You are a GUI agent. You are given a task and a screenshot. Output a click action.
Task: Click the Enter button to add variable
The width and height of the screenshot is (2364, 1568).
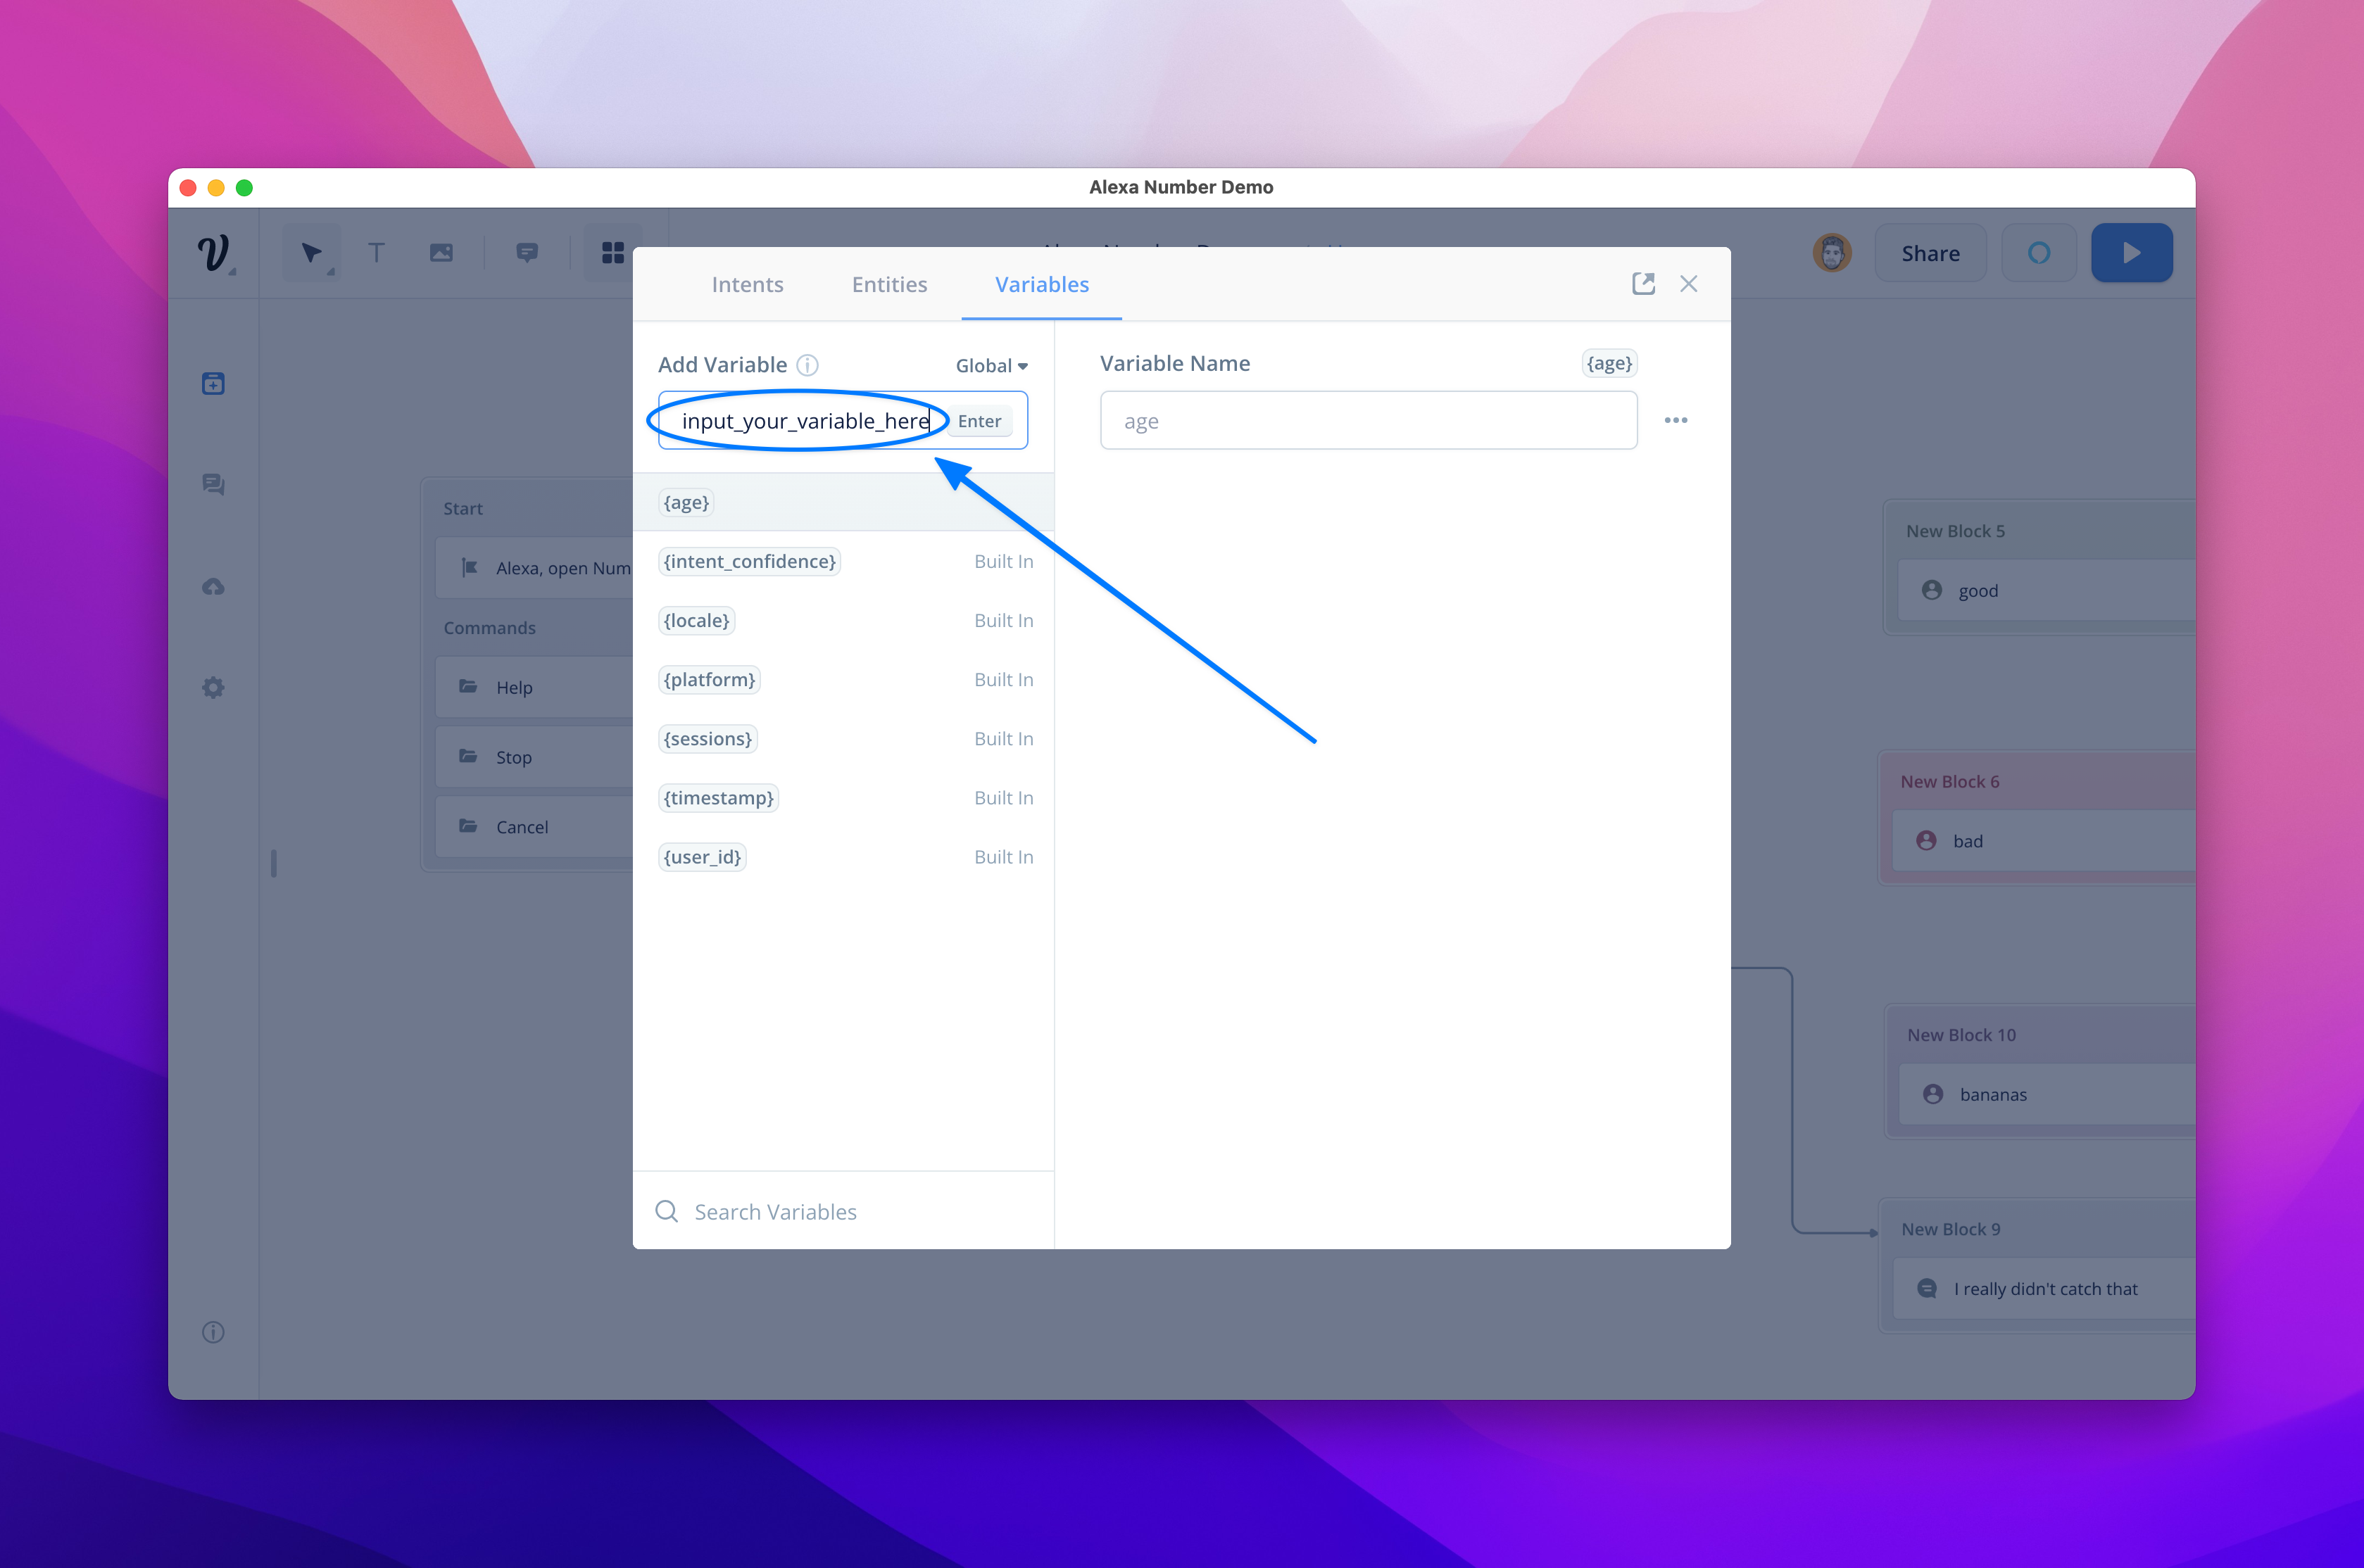pyautogui.click(x=979, y=421)
